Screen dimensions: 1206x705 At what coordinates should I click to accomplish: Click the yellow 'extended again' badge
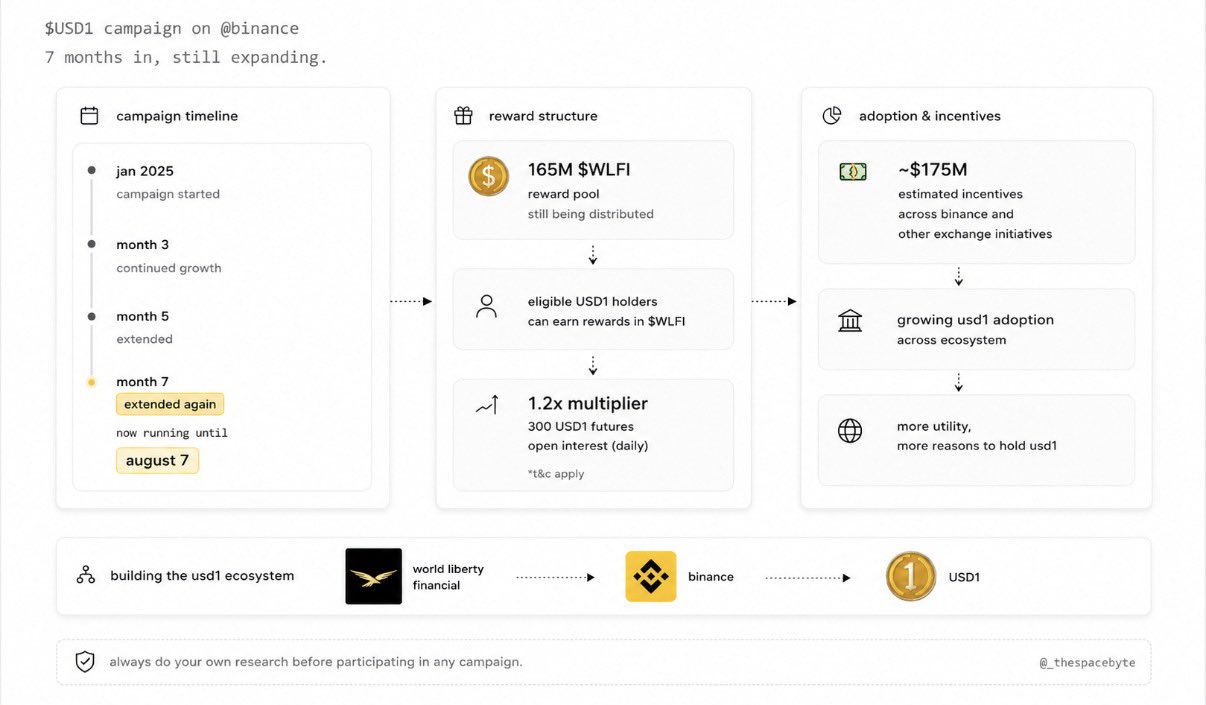pos(170,404)
